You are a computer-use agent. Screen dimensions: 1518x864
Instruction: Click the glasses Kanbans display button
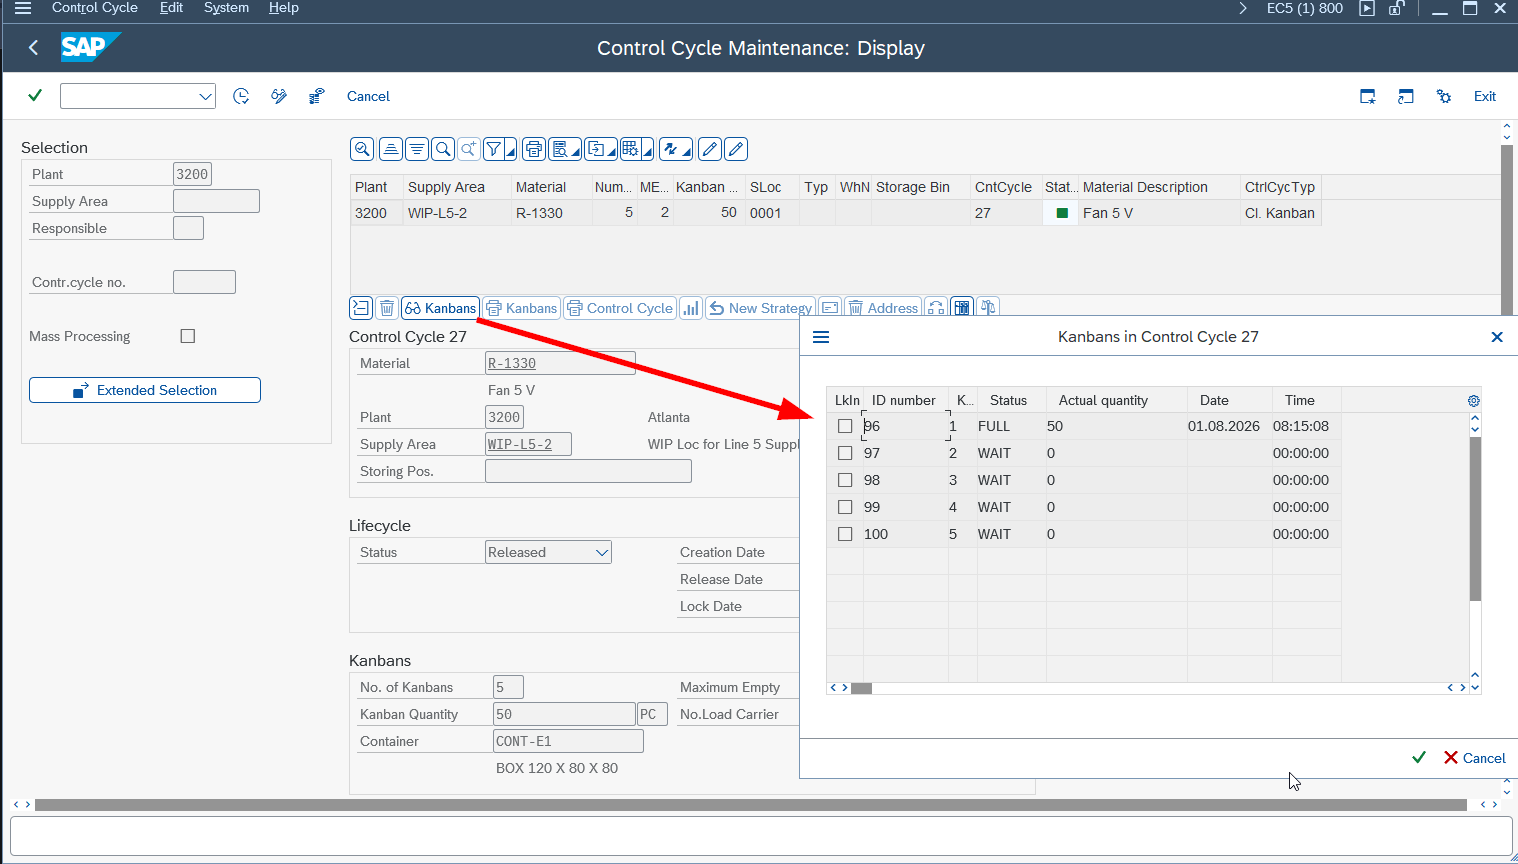tap(441, 308)
